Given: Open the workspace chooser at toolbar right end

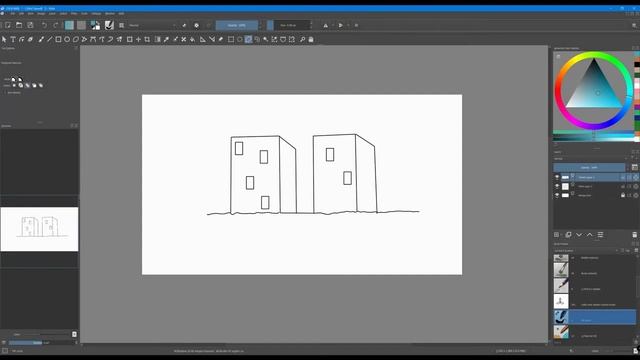Looking at the screenshot, I should [x=634, y=25].
